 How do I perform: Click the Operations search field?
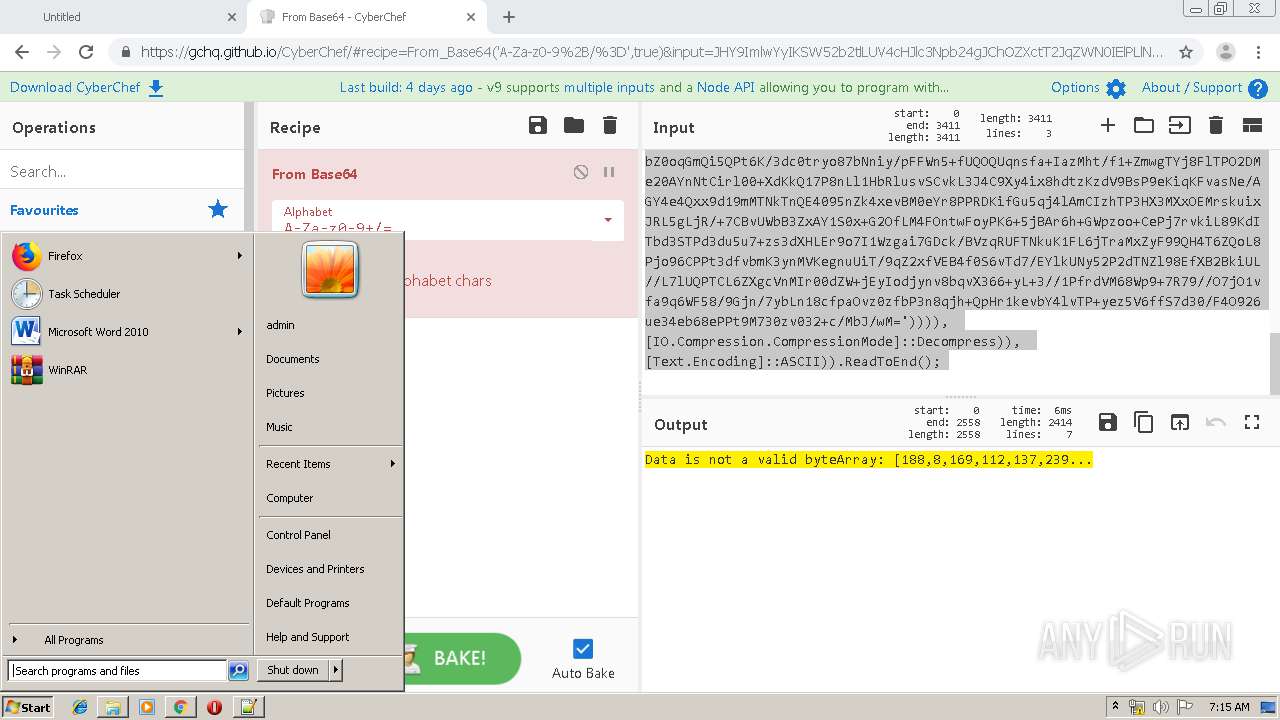pos(122,171)
